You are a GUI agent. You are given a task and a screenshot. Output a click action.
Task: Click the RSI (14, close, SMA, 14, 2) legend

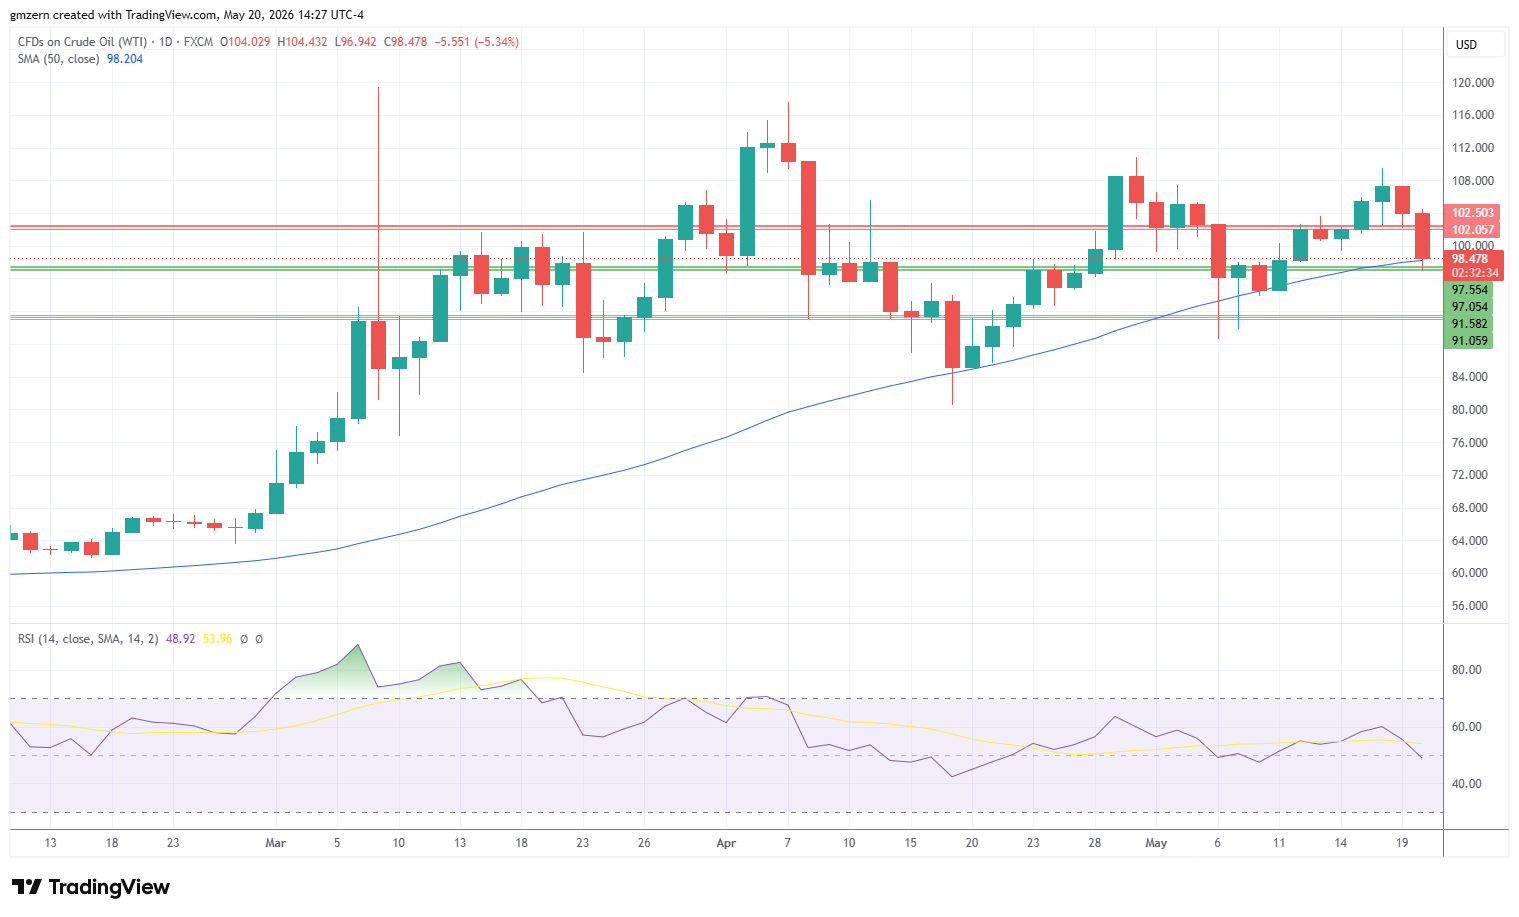coord(88,639)
